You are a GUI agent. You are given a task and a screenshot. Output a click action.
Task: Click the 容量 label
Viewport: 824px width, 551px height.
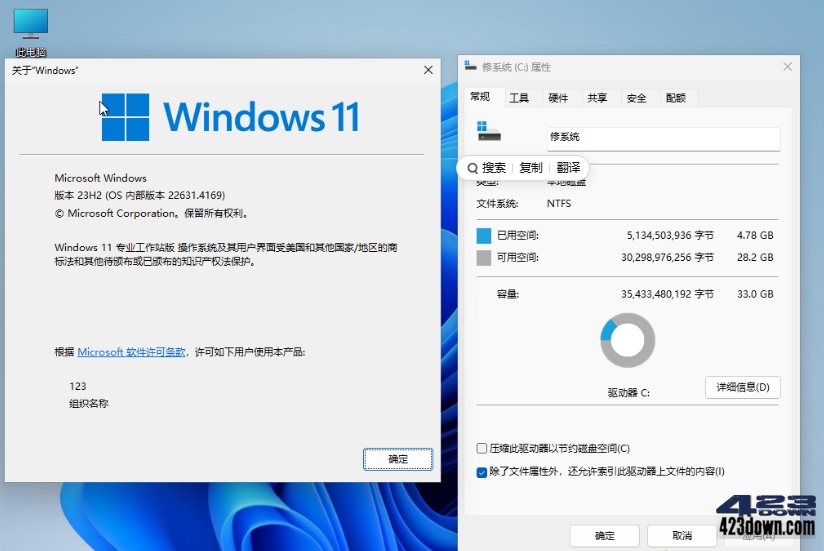(508, 294)
